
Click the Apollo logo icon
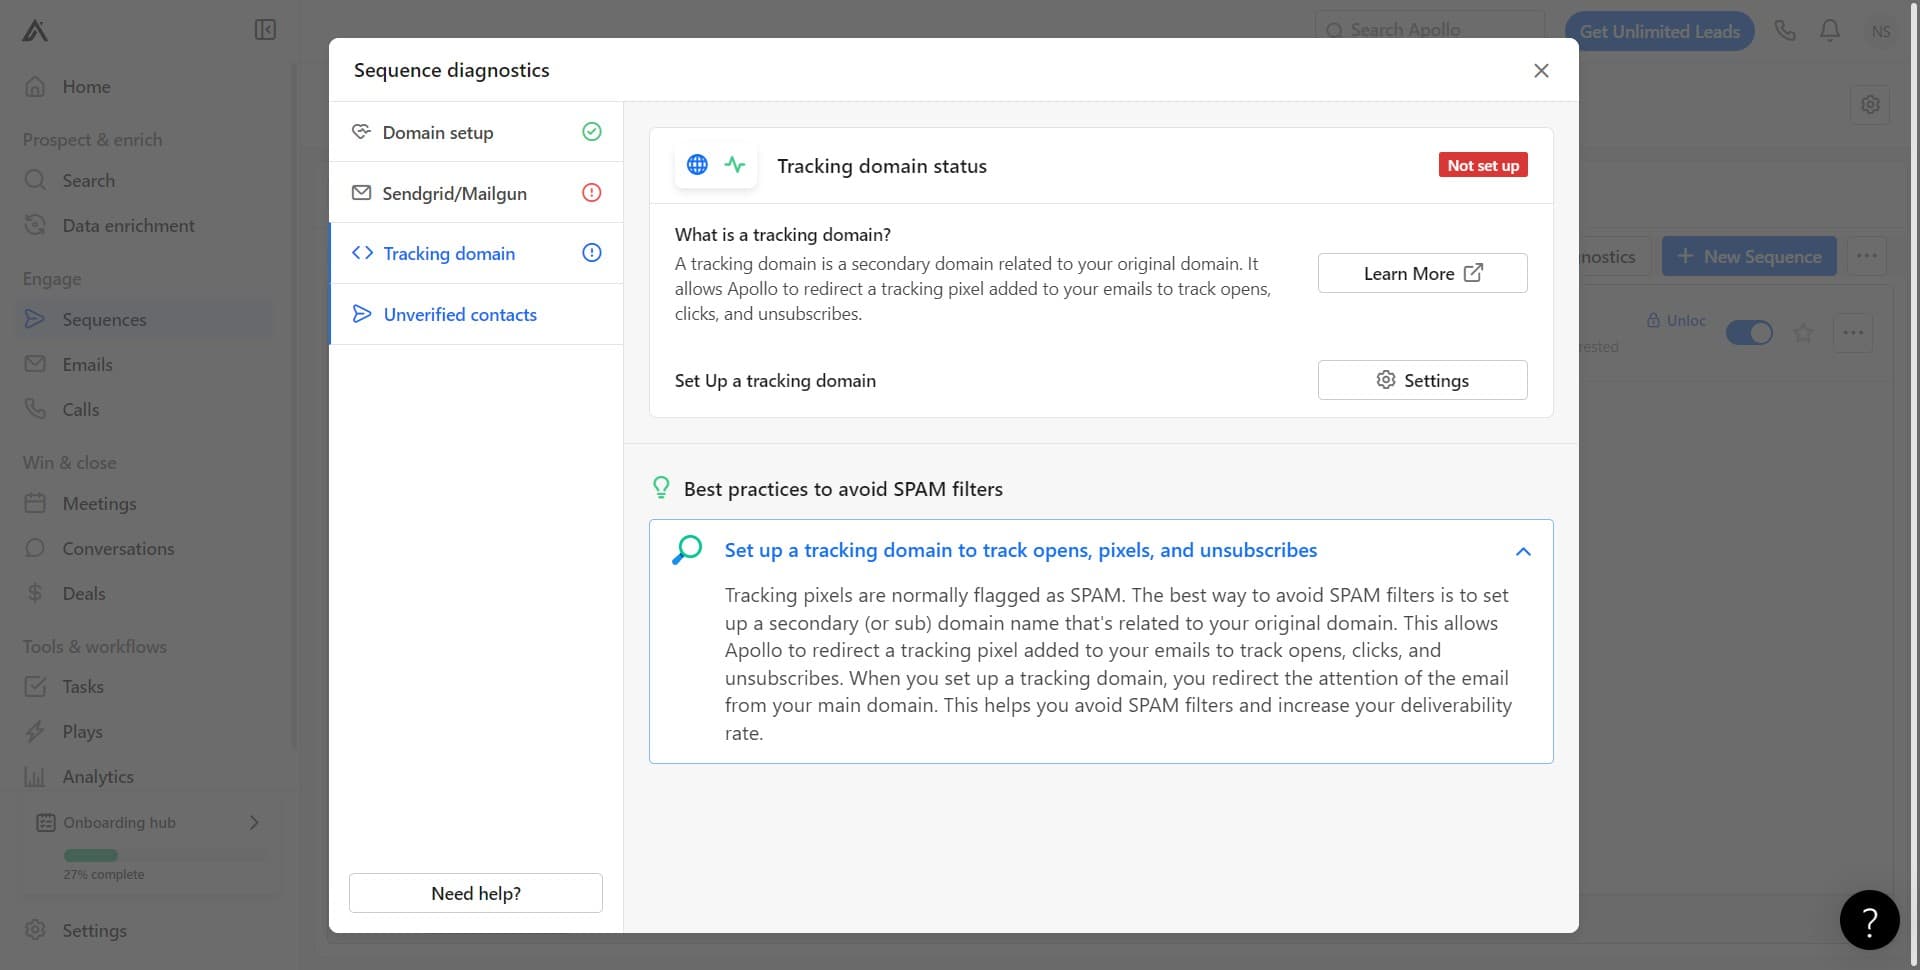(35, 31)
